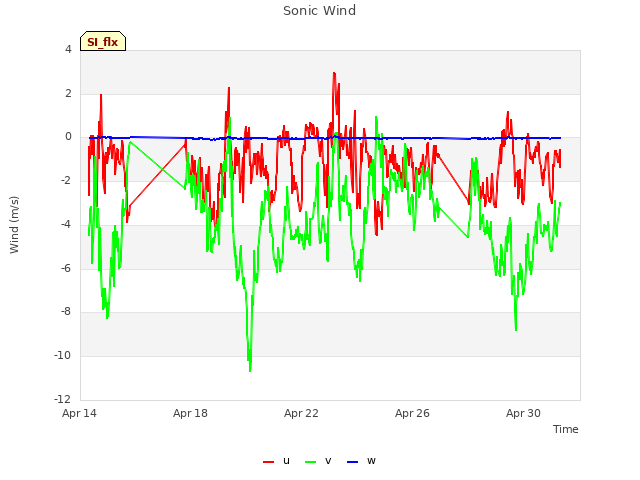
Task: Click the red u legend line marker
Action: tap(269, 462)
